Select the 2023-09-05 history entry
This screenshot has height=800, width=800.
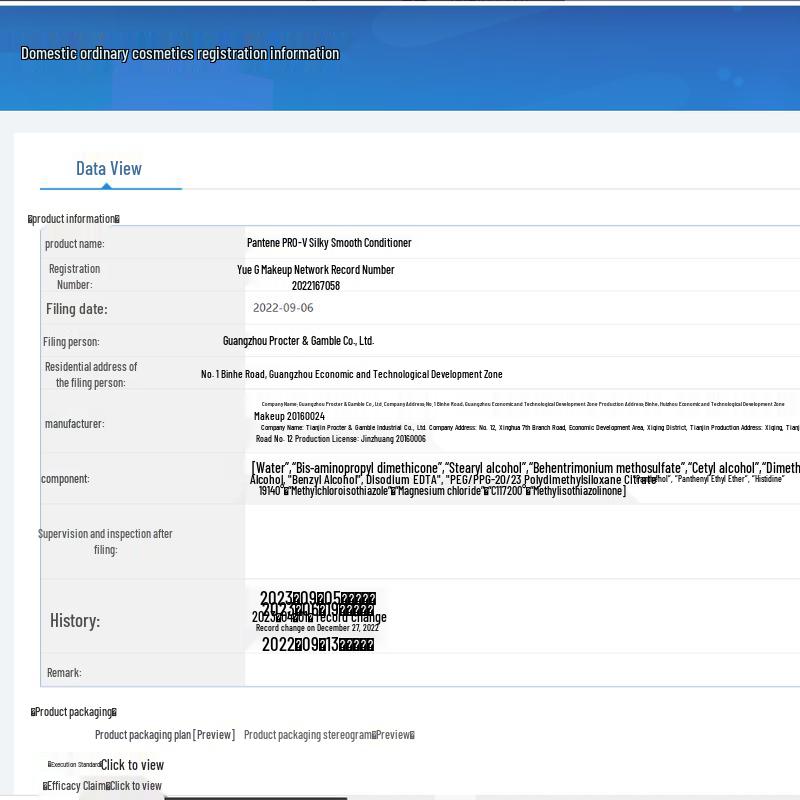[x=317, y=599]
